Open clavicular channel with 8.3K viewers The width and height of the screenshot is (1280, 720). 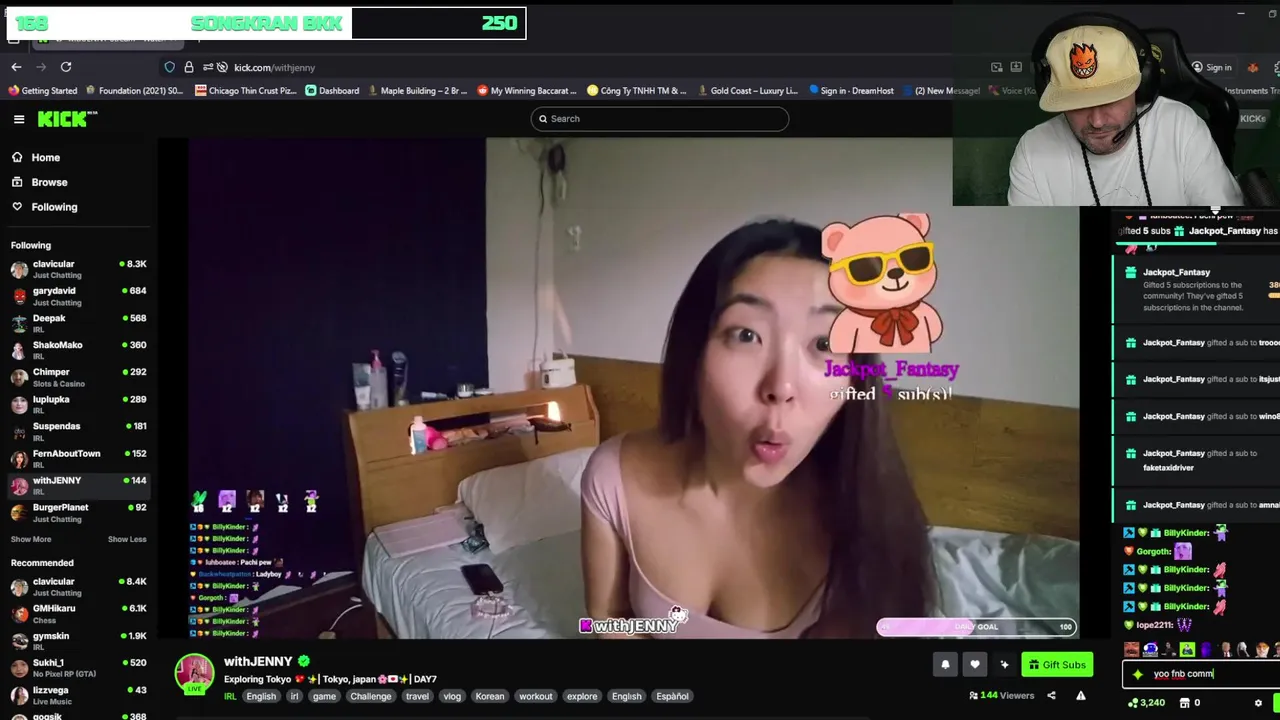pos(78,269)
